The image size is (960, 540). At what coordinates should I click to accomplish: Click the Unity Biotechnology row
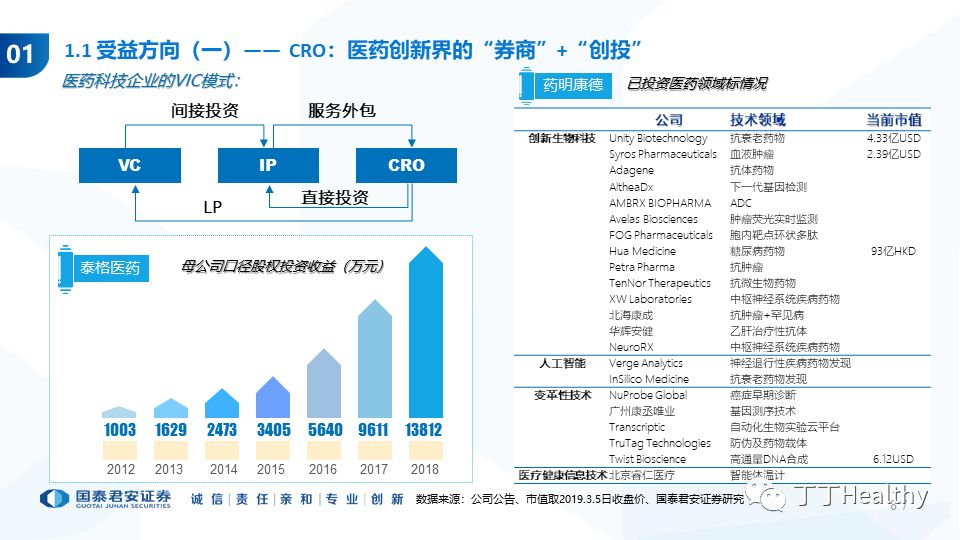[x=722, y=138]
